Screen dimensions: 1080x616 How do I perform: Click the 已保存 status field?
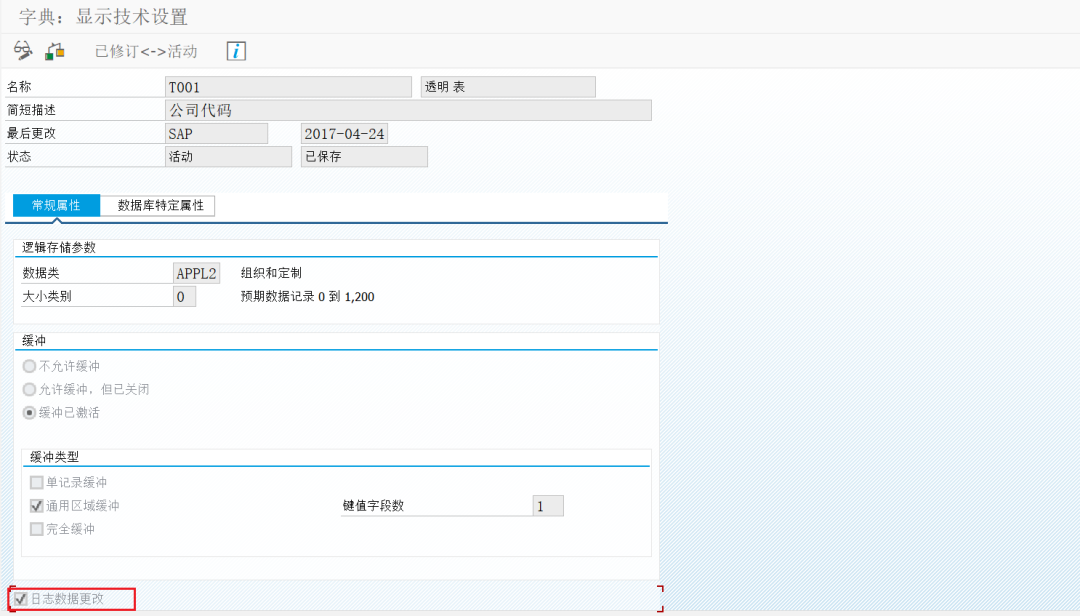pyautogui.click(x=364, y=156)
